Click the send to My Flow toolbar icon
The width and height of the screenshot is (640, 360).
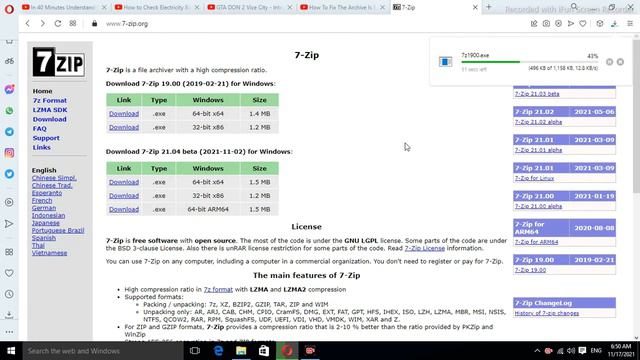(571, 24)
